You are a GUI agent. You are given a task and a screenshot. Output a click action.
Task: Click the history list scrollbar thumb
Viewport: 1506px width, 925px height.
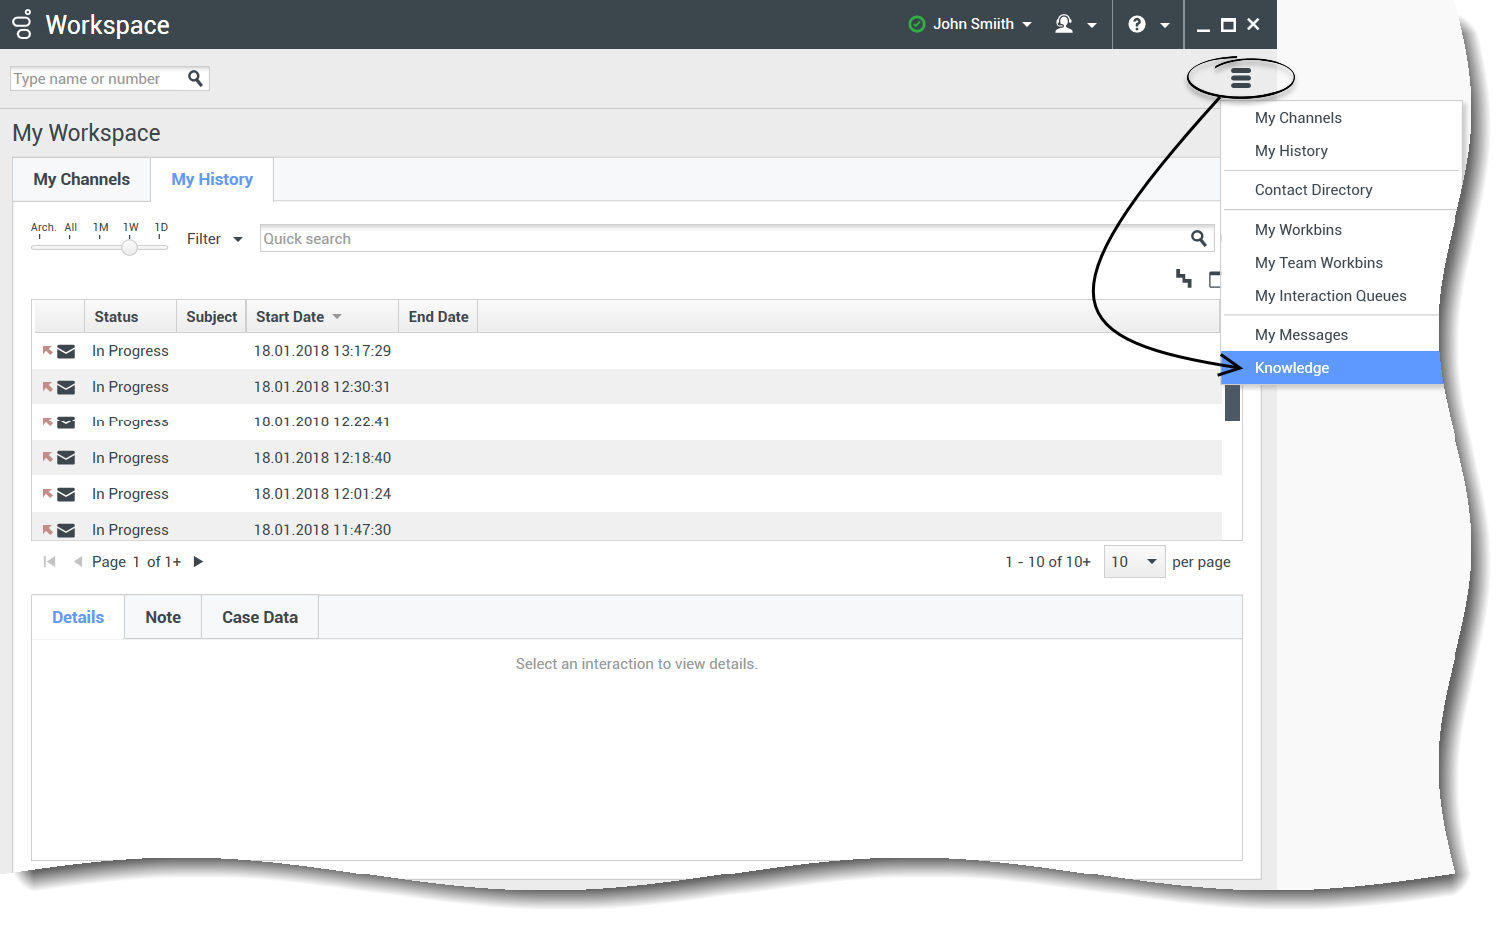point(1232,402)
